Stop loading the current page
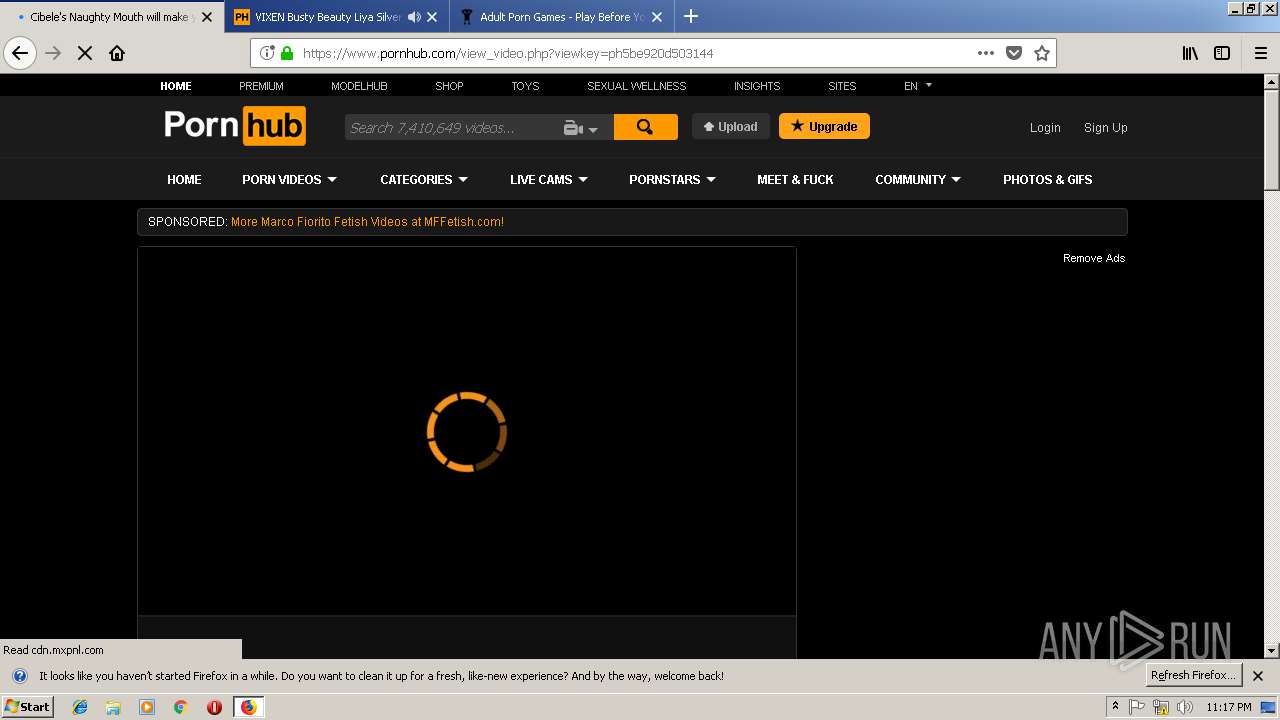The width and height of the screenshot is (1280, 720). (85, 53)
